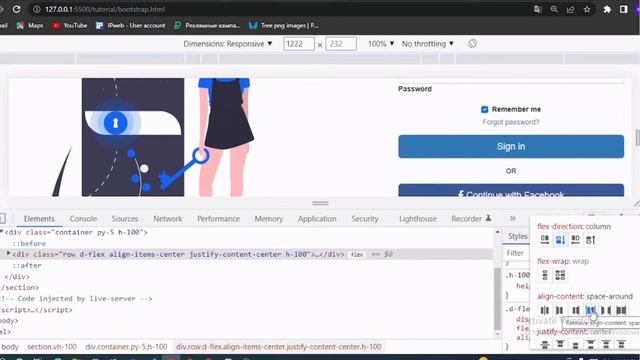Select the Styles pane tab
640x360 pixels.
[x=518, y=236]
